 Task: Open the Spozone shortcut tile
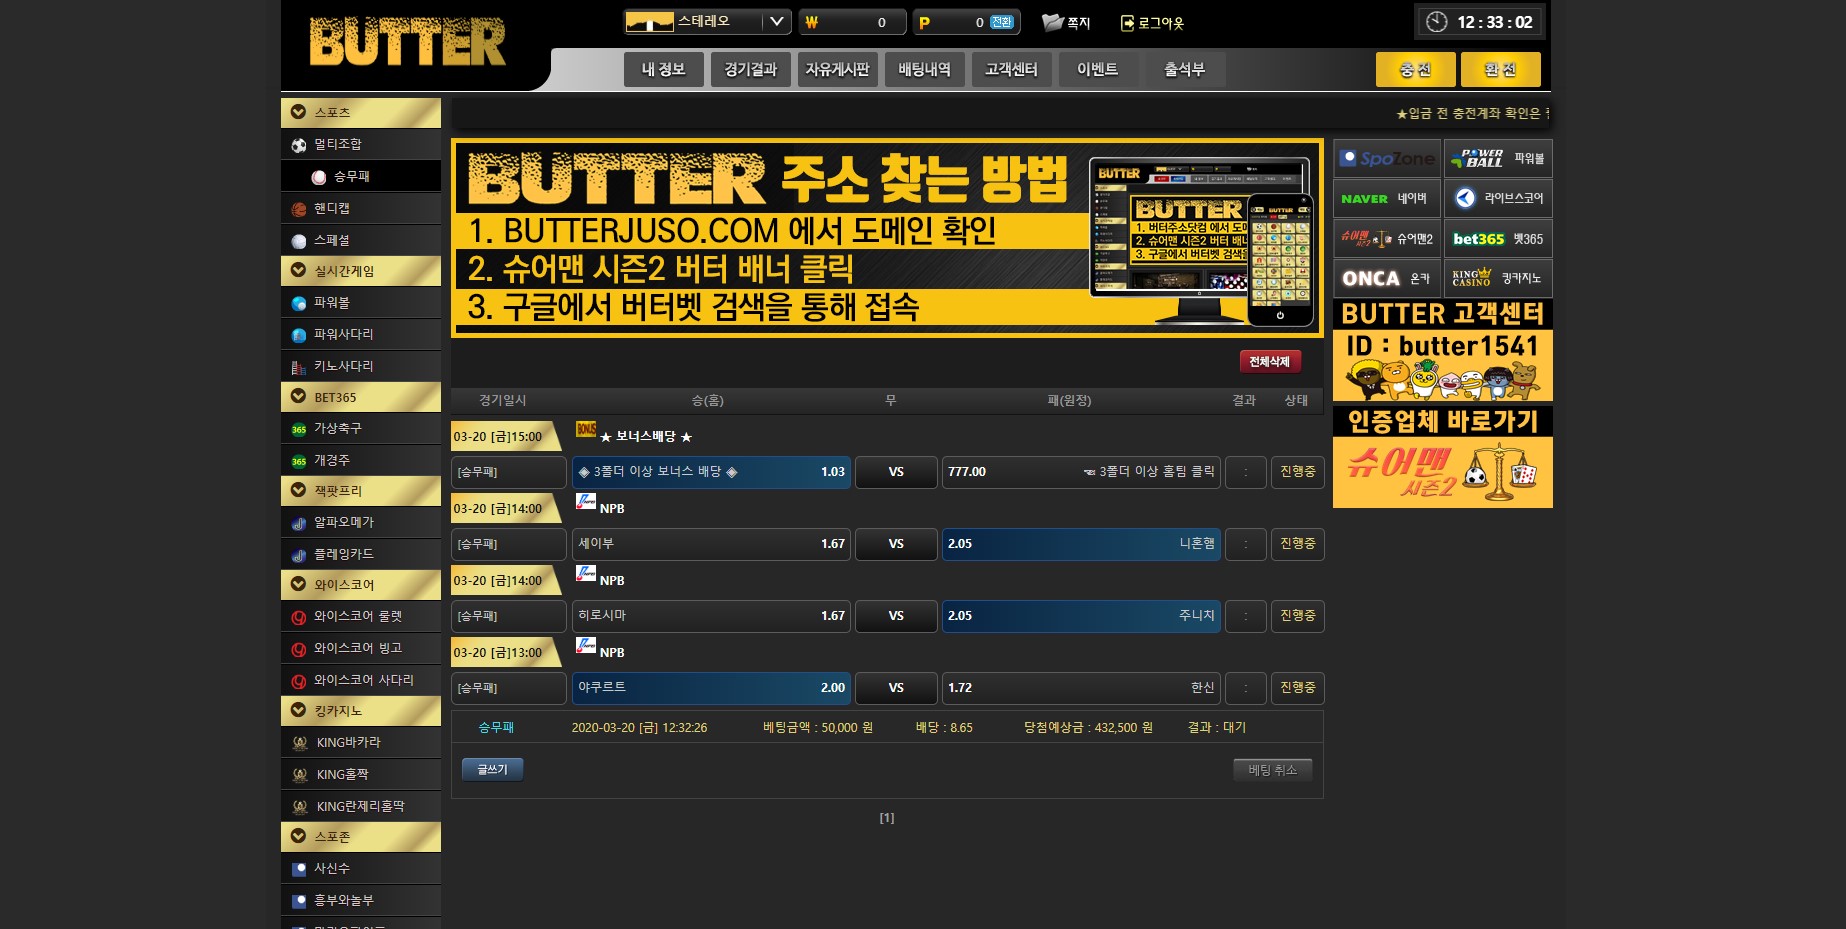tap(1386, 159)
